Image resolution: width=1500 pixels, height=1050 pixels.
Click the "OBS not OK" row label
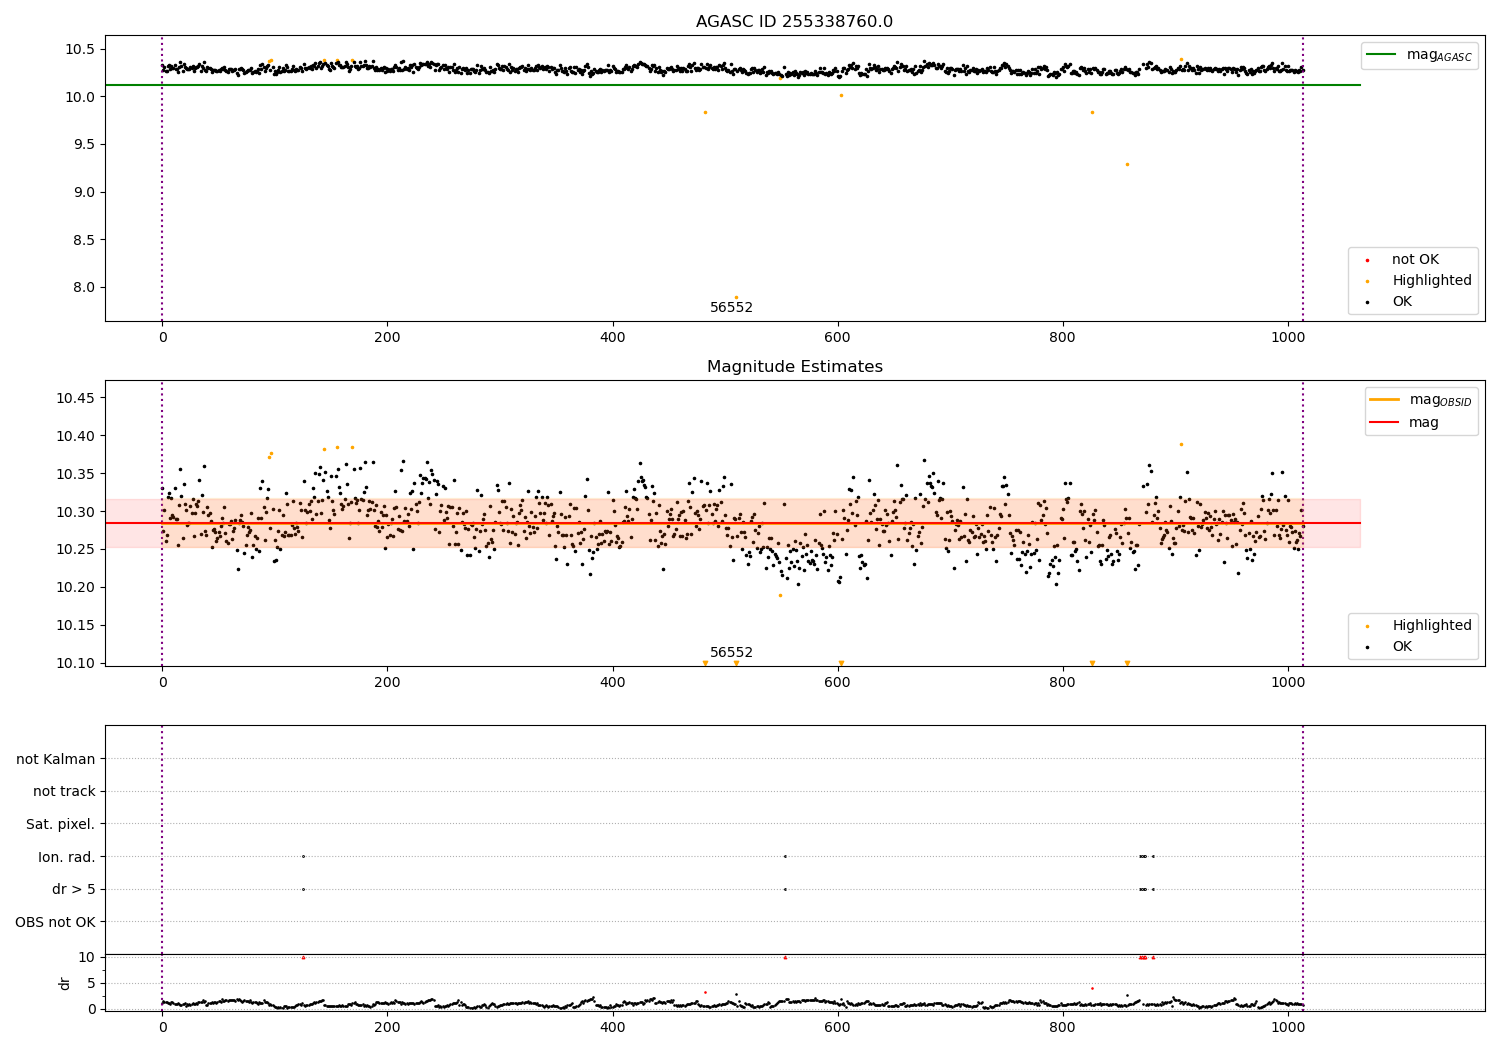coord(56,922)
